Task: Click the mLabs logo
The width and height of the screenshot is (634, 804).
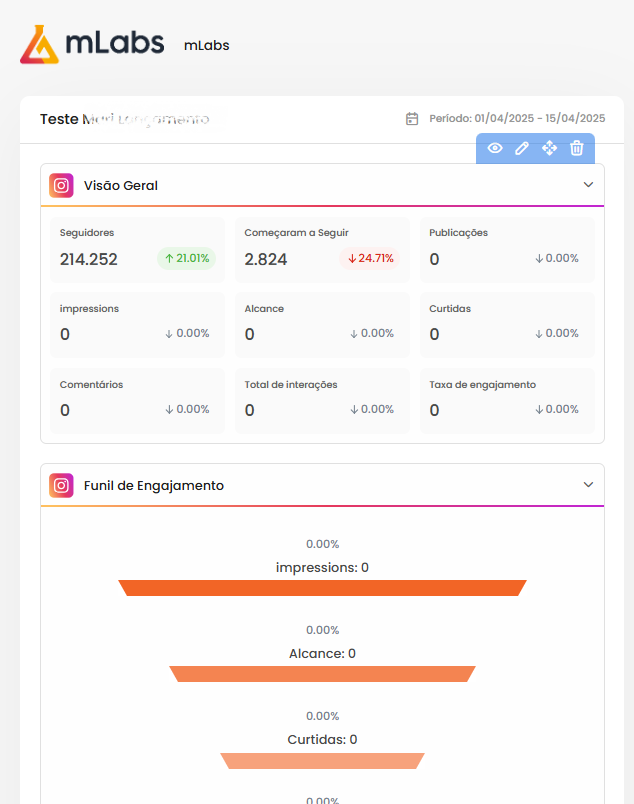Action: (x=91, y=44)
